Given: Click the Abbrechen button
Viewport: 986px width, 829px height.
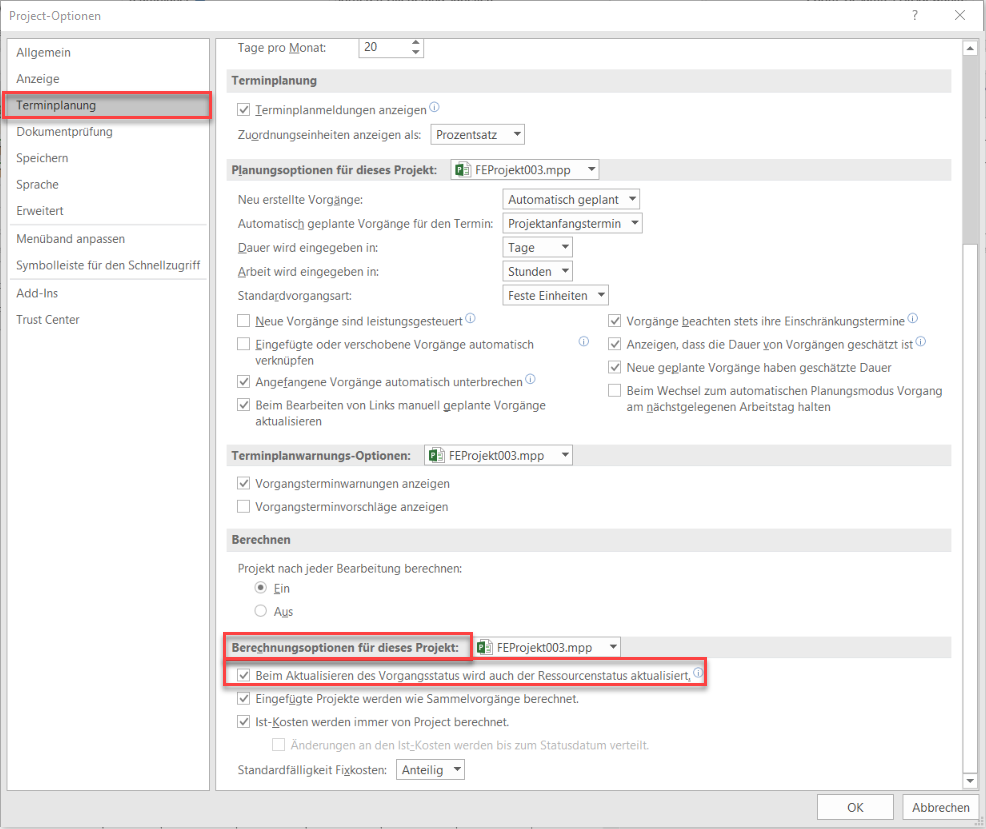Looking at the screenshot, I should 940,807.
